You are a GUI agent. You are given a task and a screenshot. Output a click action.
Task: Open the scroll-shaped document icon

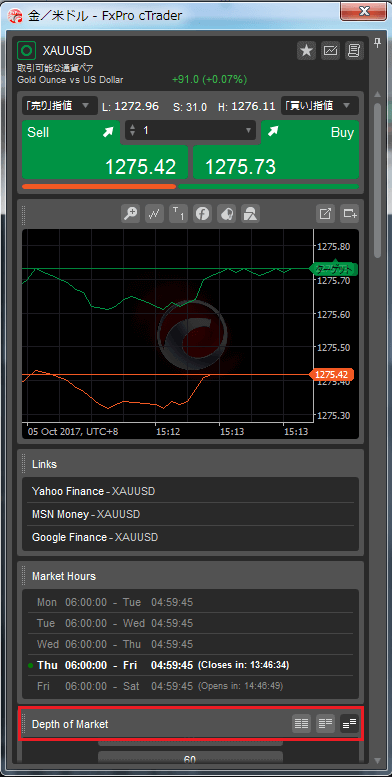[x=354, y=50]
